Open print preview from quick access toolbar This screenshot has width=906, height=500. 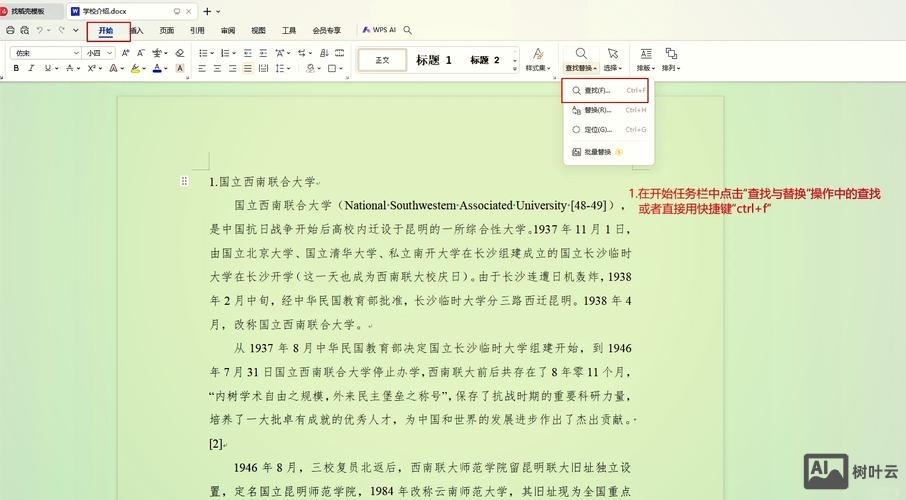tap(24, 30)
